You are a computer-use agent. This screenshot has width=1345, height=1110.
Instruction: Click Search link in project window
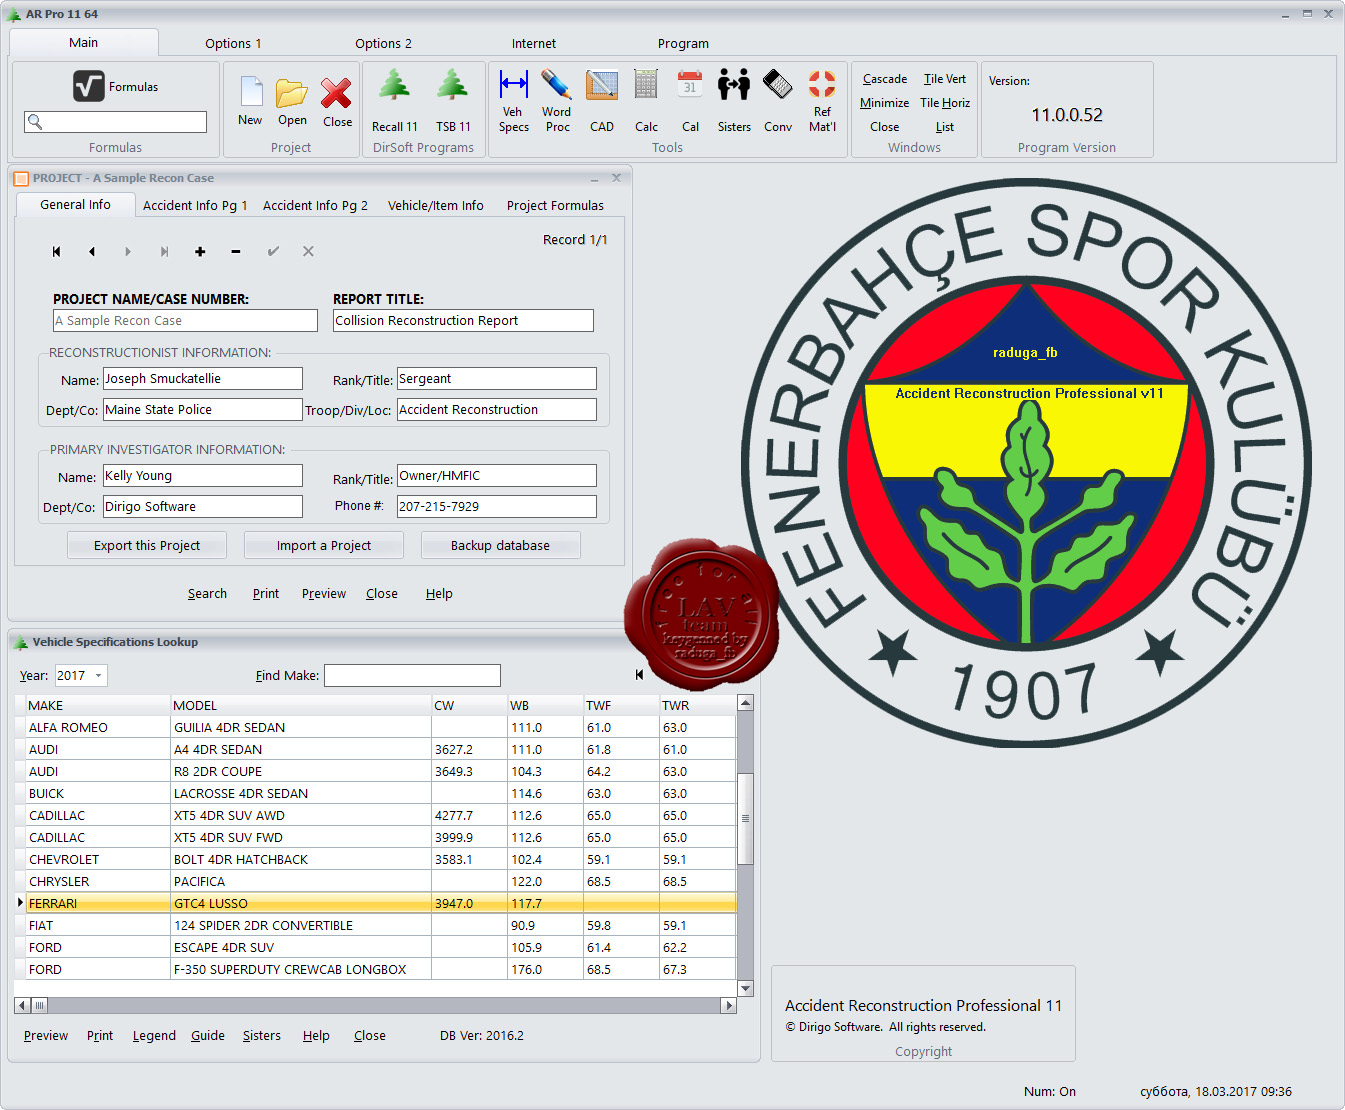click(x=207, y=593)
